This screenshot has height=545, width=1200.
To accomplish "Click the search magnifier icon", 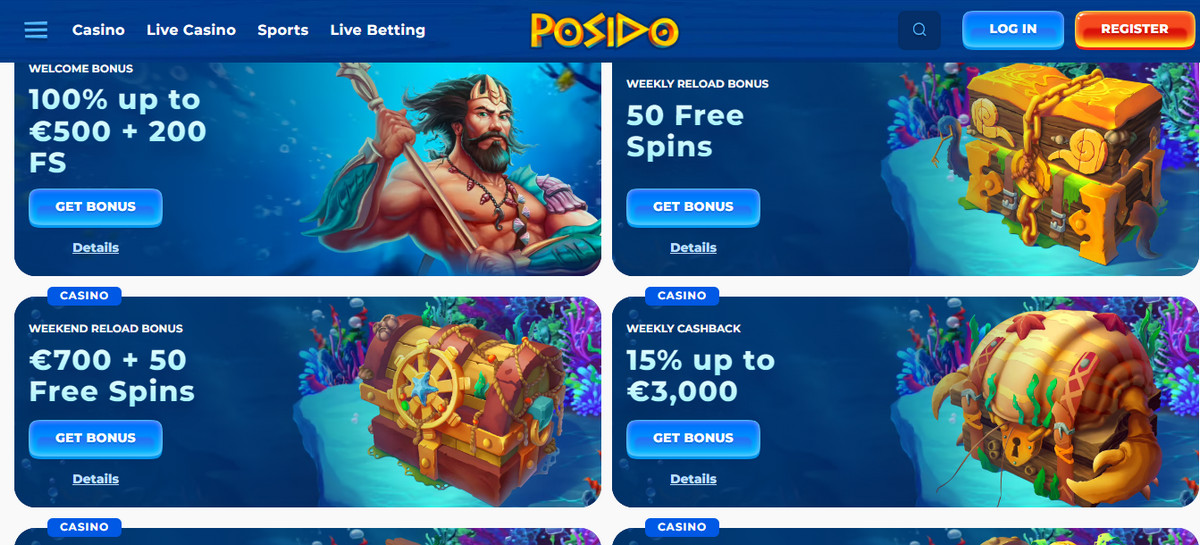I will click(920, 30).
